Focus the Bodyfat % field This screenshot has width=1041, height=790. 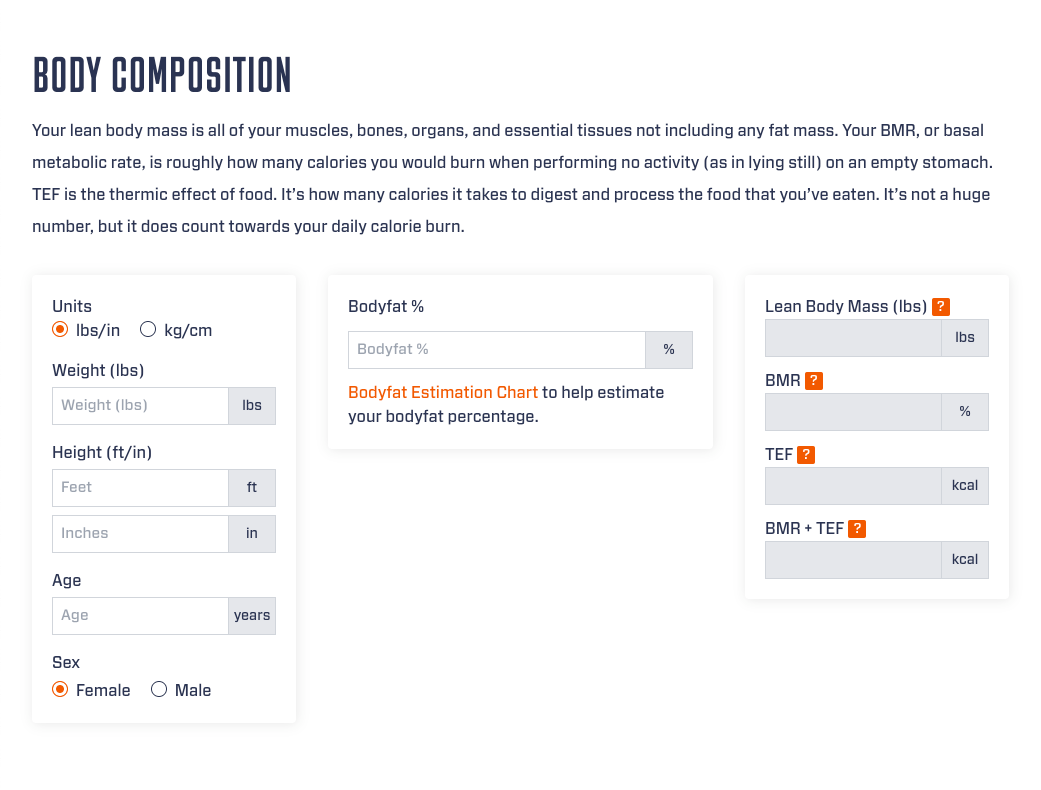point(497,350)
